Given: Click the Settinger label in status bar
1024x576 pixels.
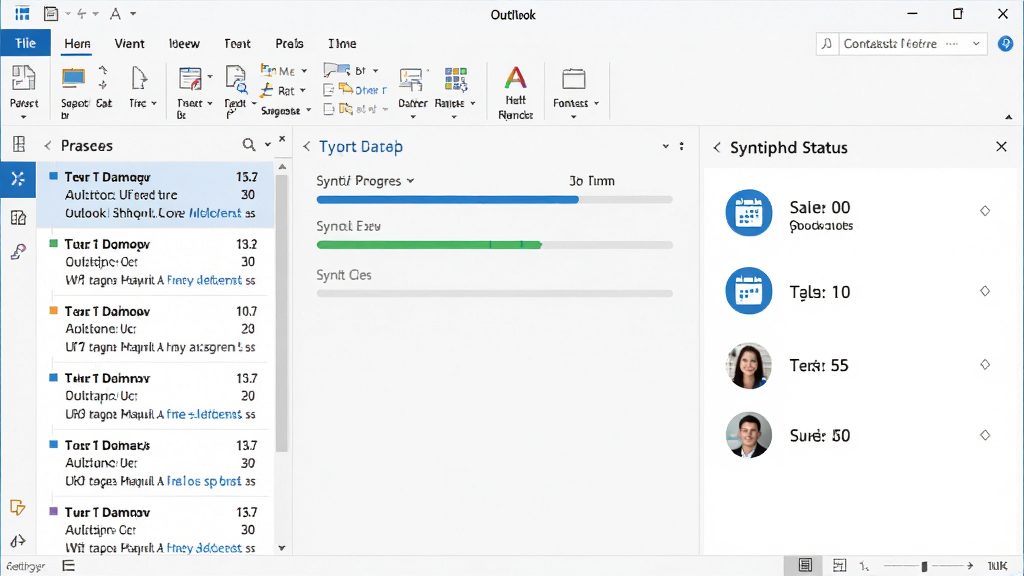Looking at the screenshot, I should coord(26,566).
